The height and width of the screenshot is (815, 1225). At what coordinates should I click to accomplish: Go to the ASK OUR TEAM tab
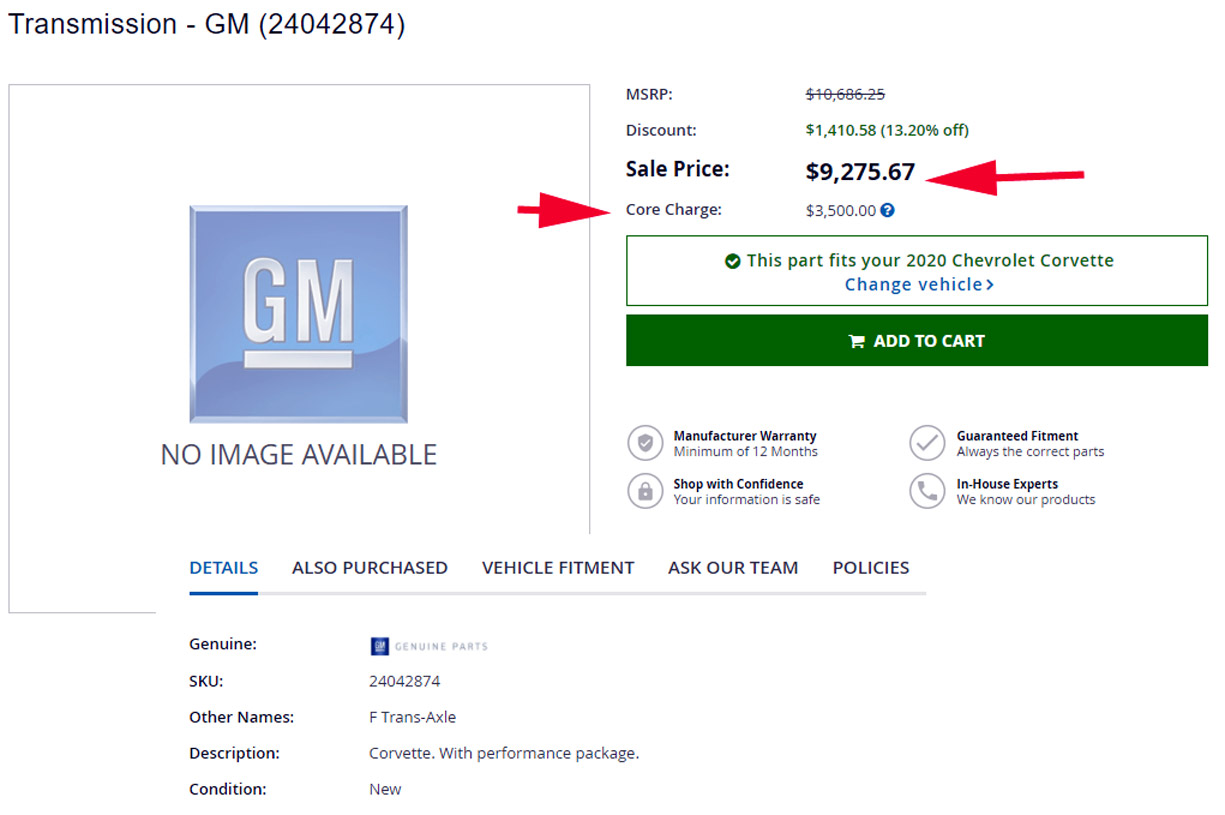coord(733,568)
